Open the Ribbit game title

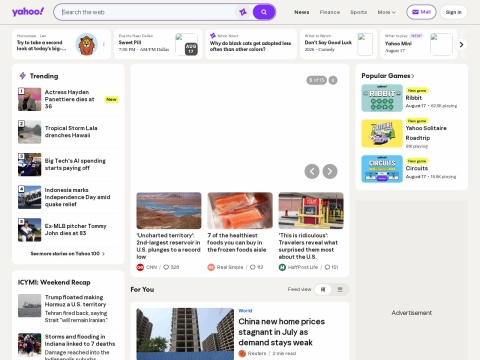pos(414,98)
